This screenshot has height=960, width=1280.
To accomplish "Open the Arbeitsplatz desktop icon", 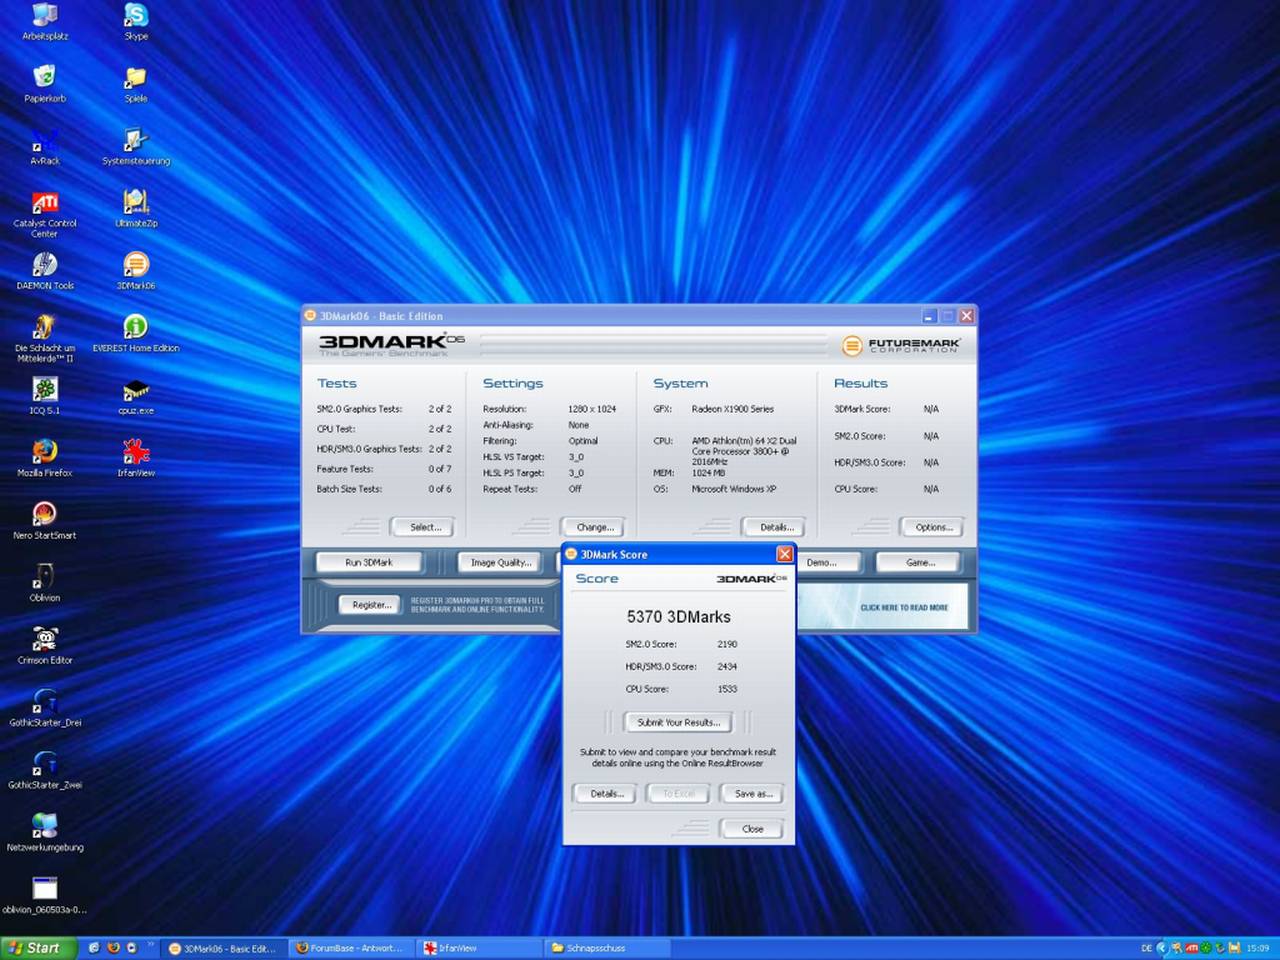I will point(45,22).
